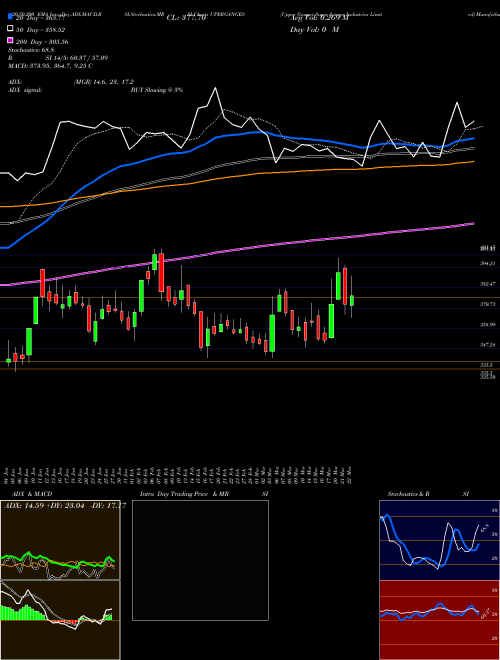Click the tall red candle below the chart's highest wick
Image resolution: width=500 pixels, height=660 pixels.
point(161,272)
